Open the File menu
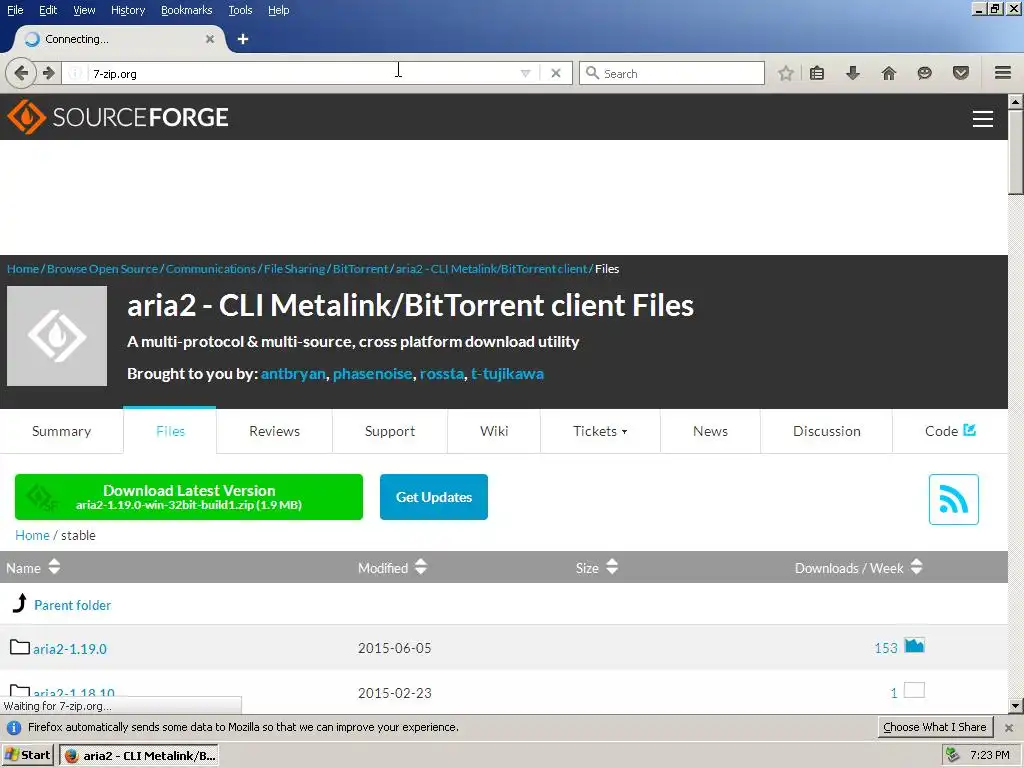Image resolution: width=1024 pixels, height=768 pixels. [x=15, y=10]
